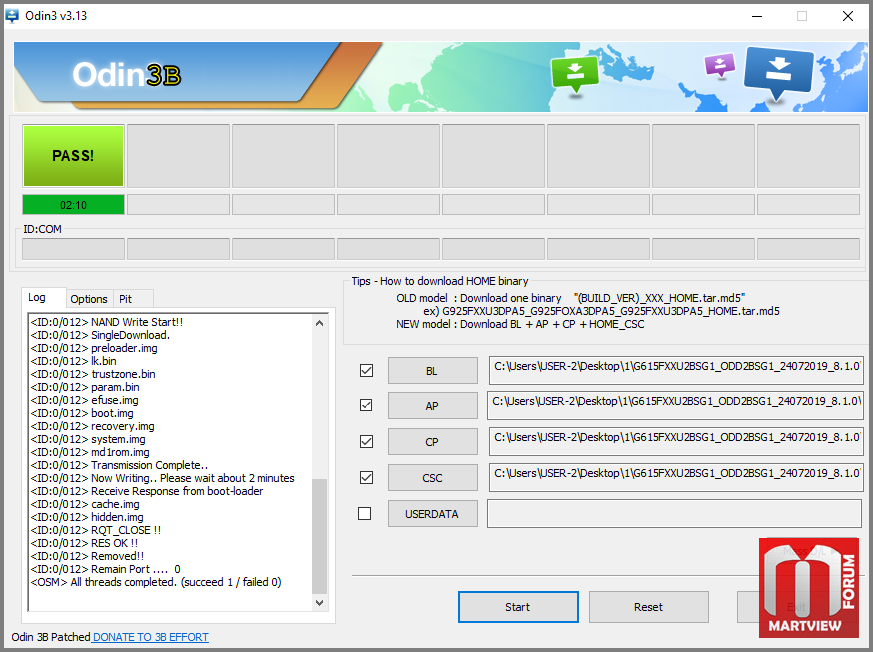The height and width of the screenshot is (652, 873).
Task: Enable the USERDATA checkbox
Action: (364, 513)
